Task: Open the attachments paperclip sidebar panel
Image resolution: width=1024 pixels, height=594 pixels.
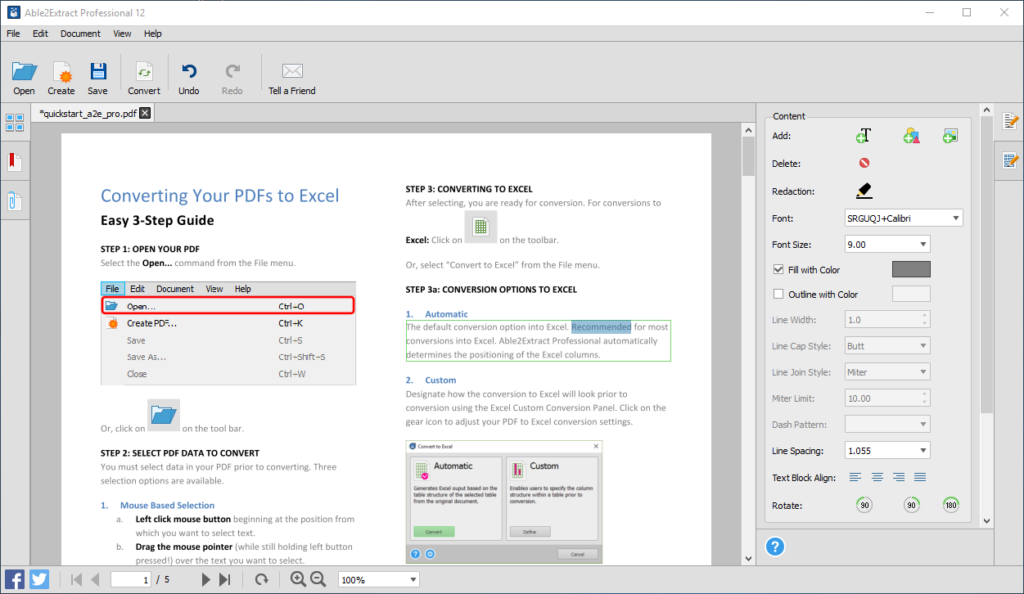Action: 14,200
